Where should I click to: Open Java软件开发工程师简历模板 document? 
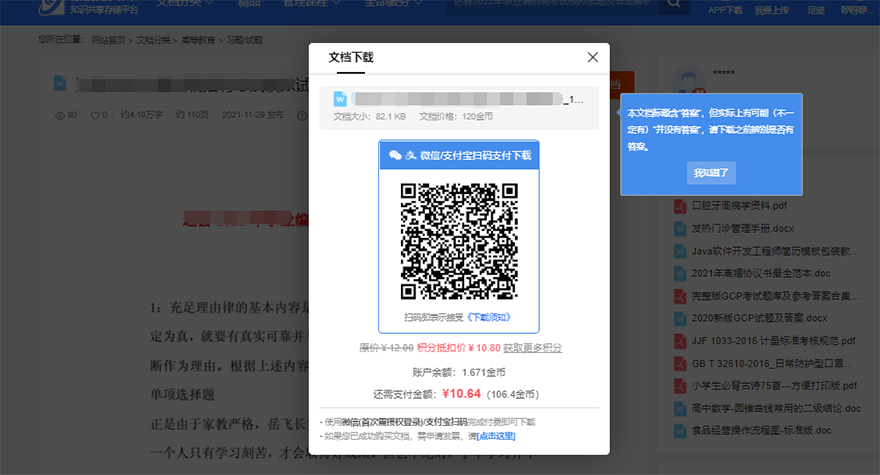pyautogui.click(x=775, y=251)
